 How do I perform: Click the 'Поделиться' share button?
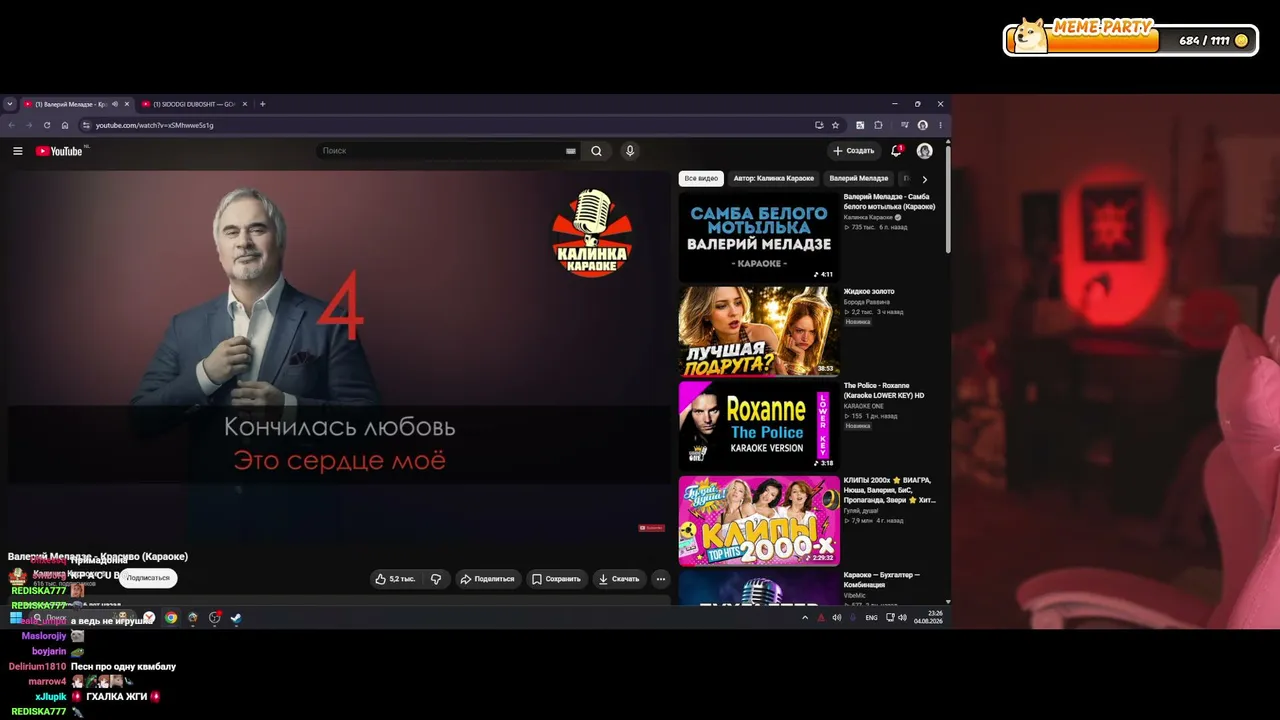point(488,579)
